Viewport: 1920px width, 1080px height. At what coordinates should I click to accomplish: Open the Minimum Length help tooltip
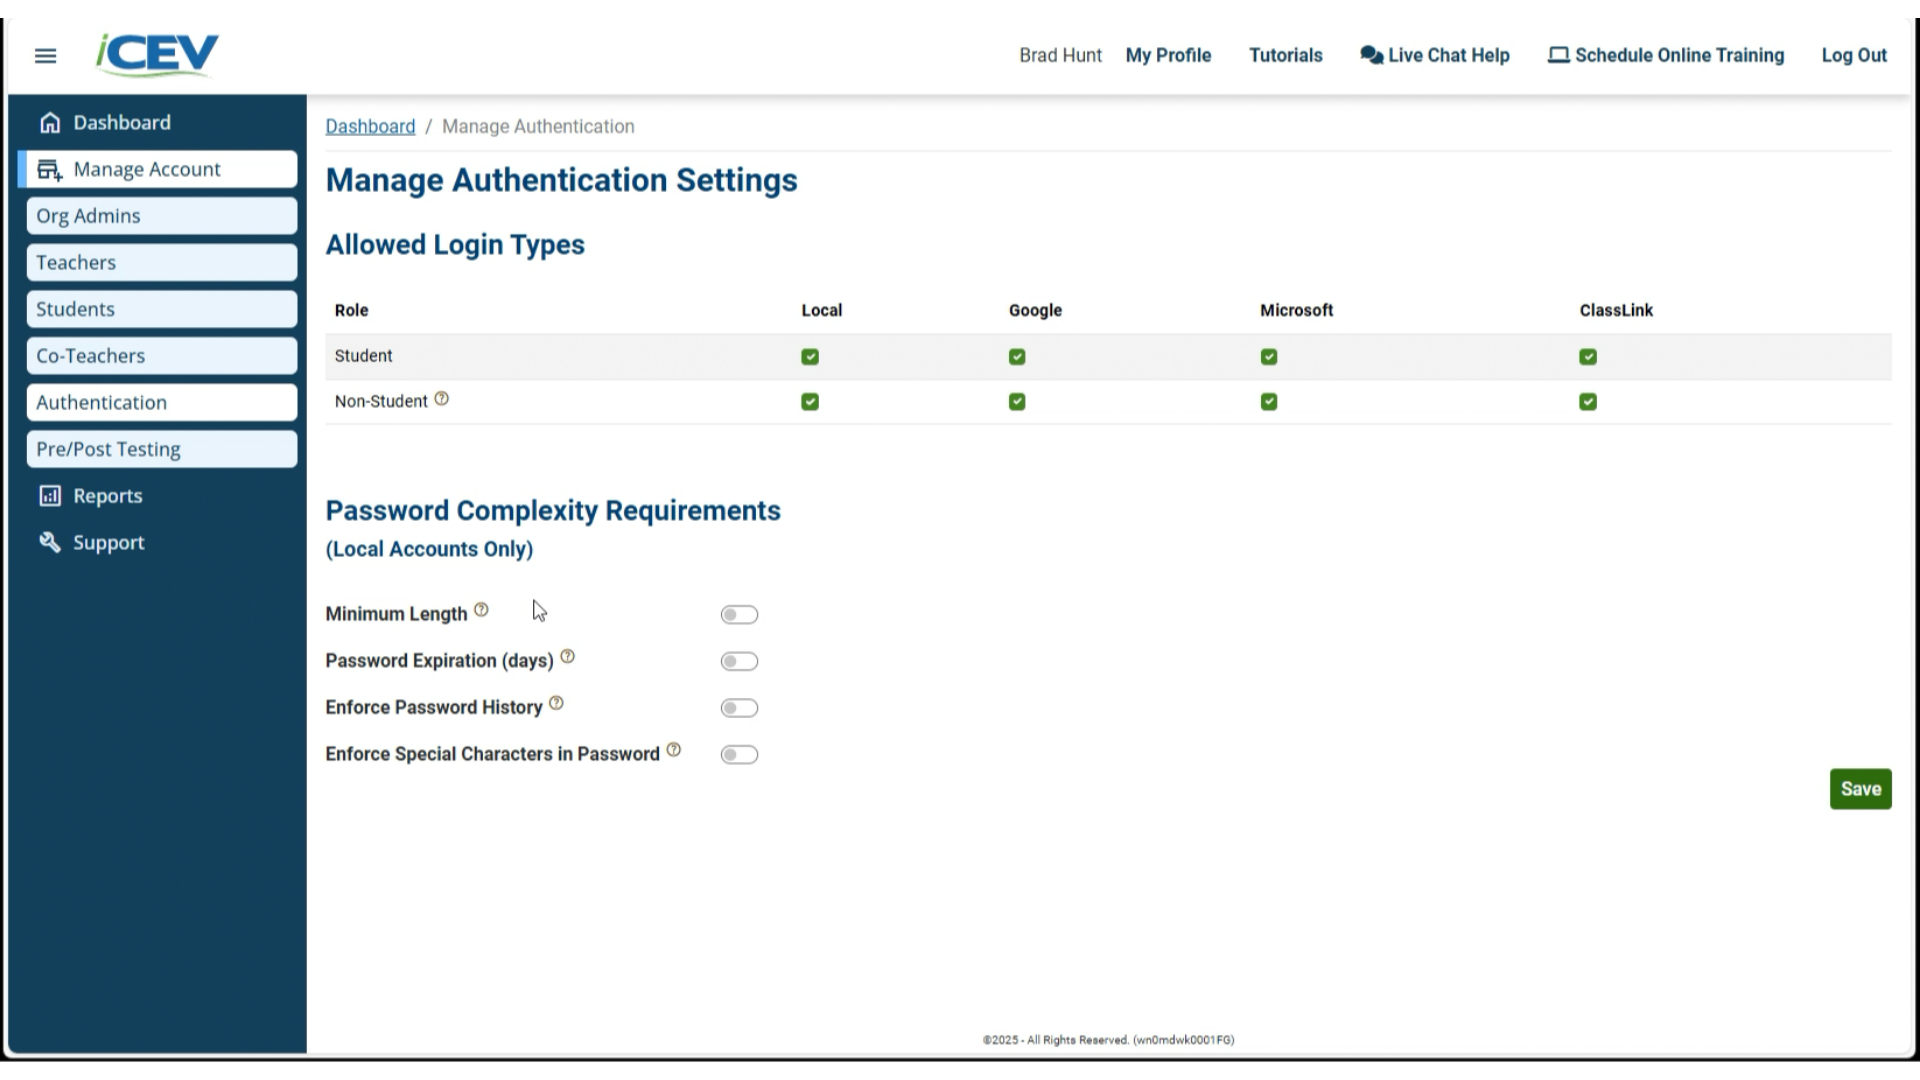[x=482, y=608]
